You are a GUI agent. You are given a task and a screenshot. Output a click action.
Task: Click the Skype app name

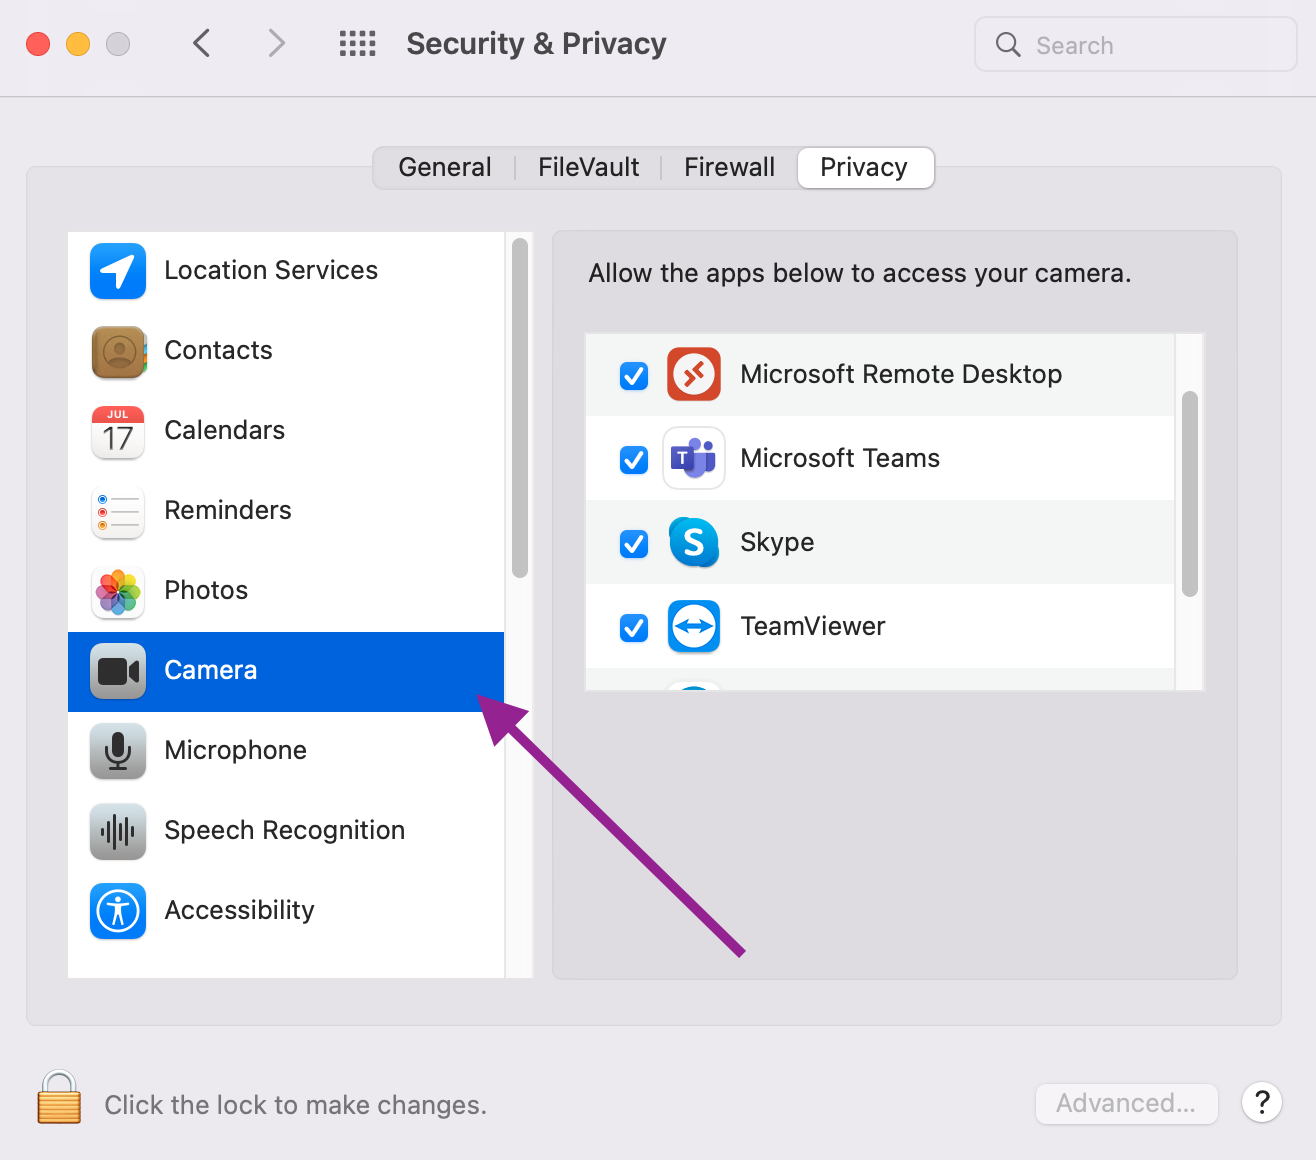point(777,542)
